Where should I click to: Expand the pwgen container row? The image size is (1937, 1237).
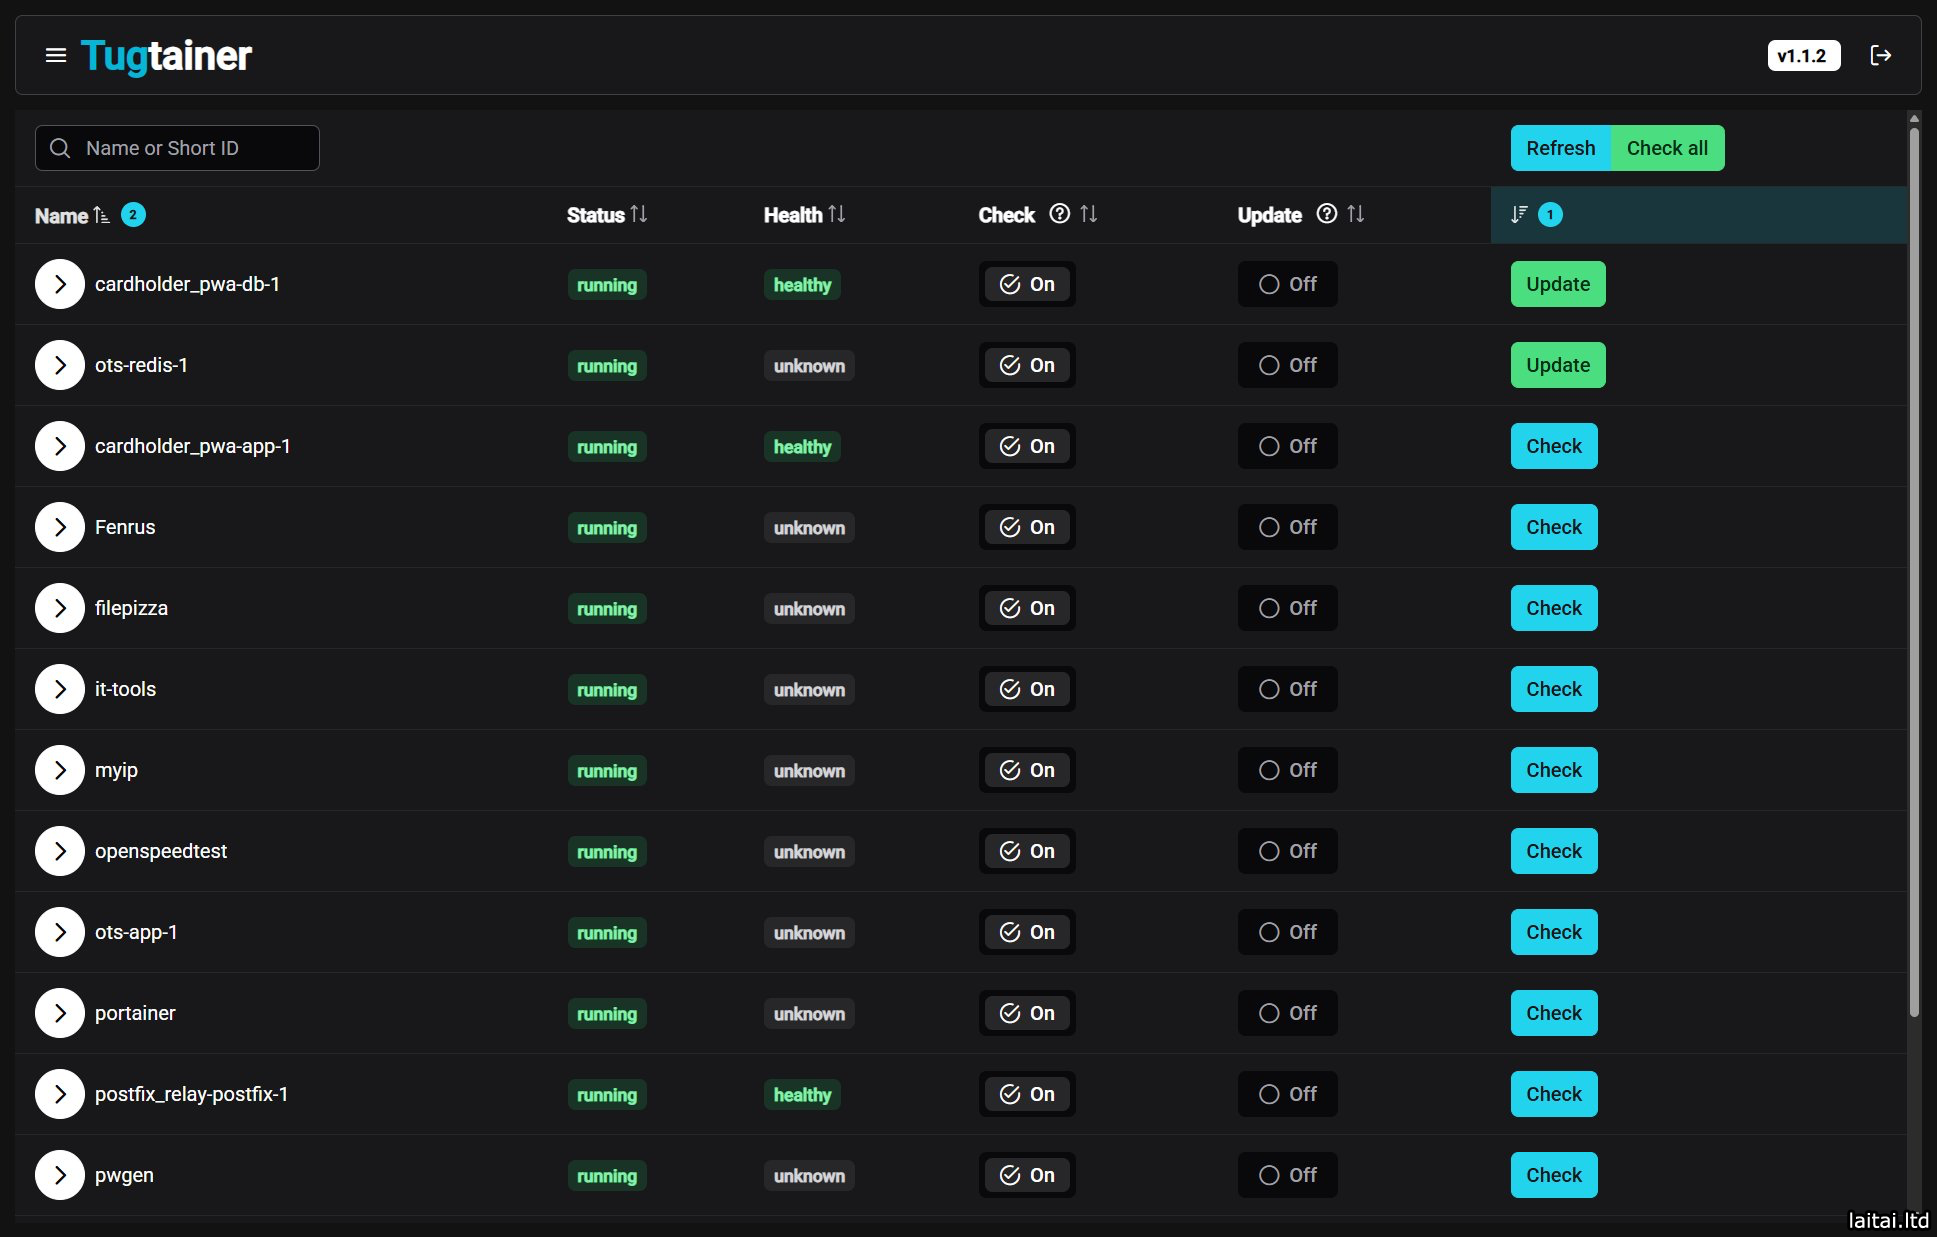click(x=60, y=1175)
